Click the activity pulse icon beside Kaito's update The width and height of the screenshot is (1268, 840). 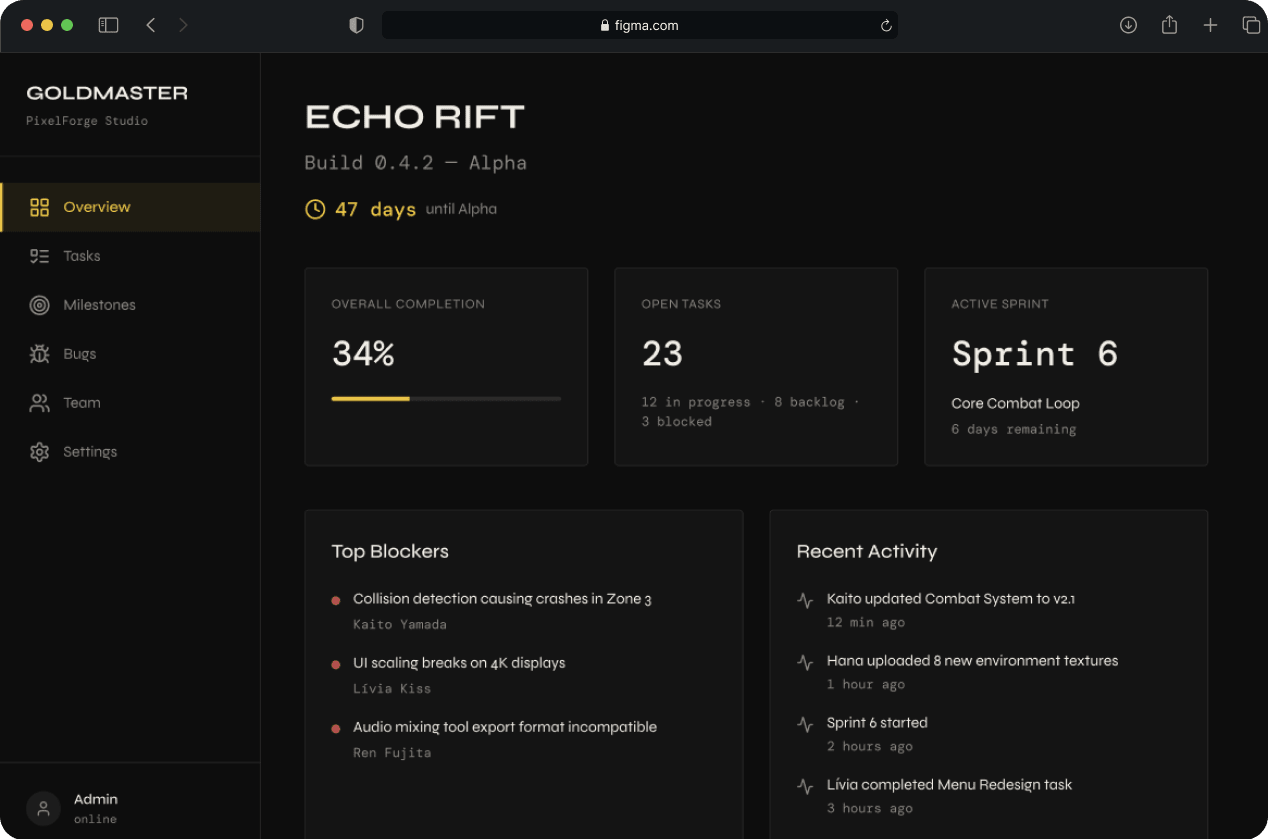pos(805,600)
